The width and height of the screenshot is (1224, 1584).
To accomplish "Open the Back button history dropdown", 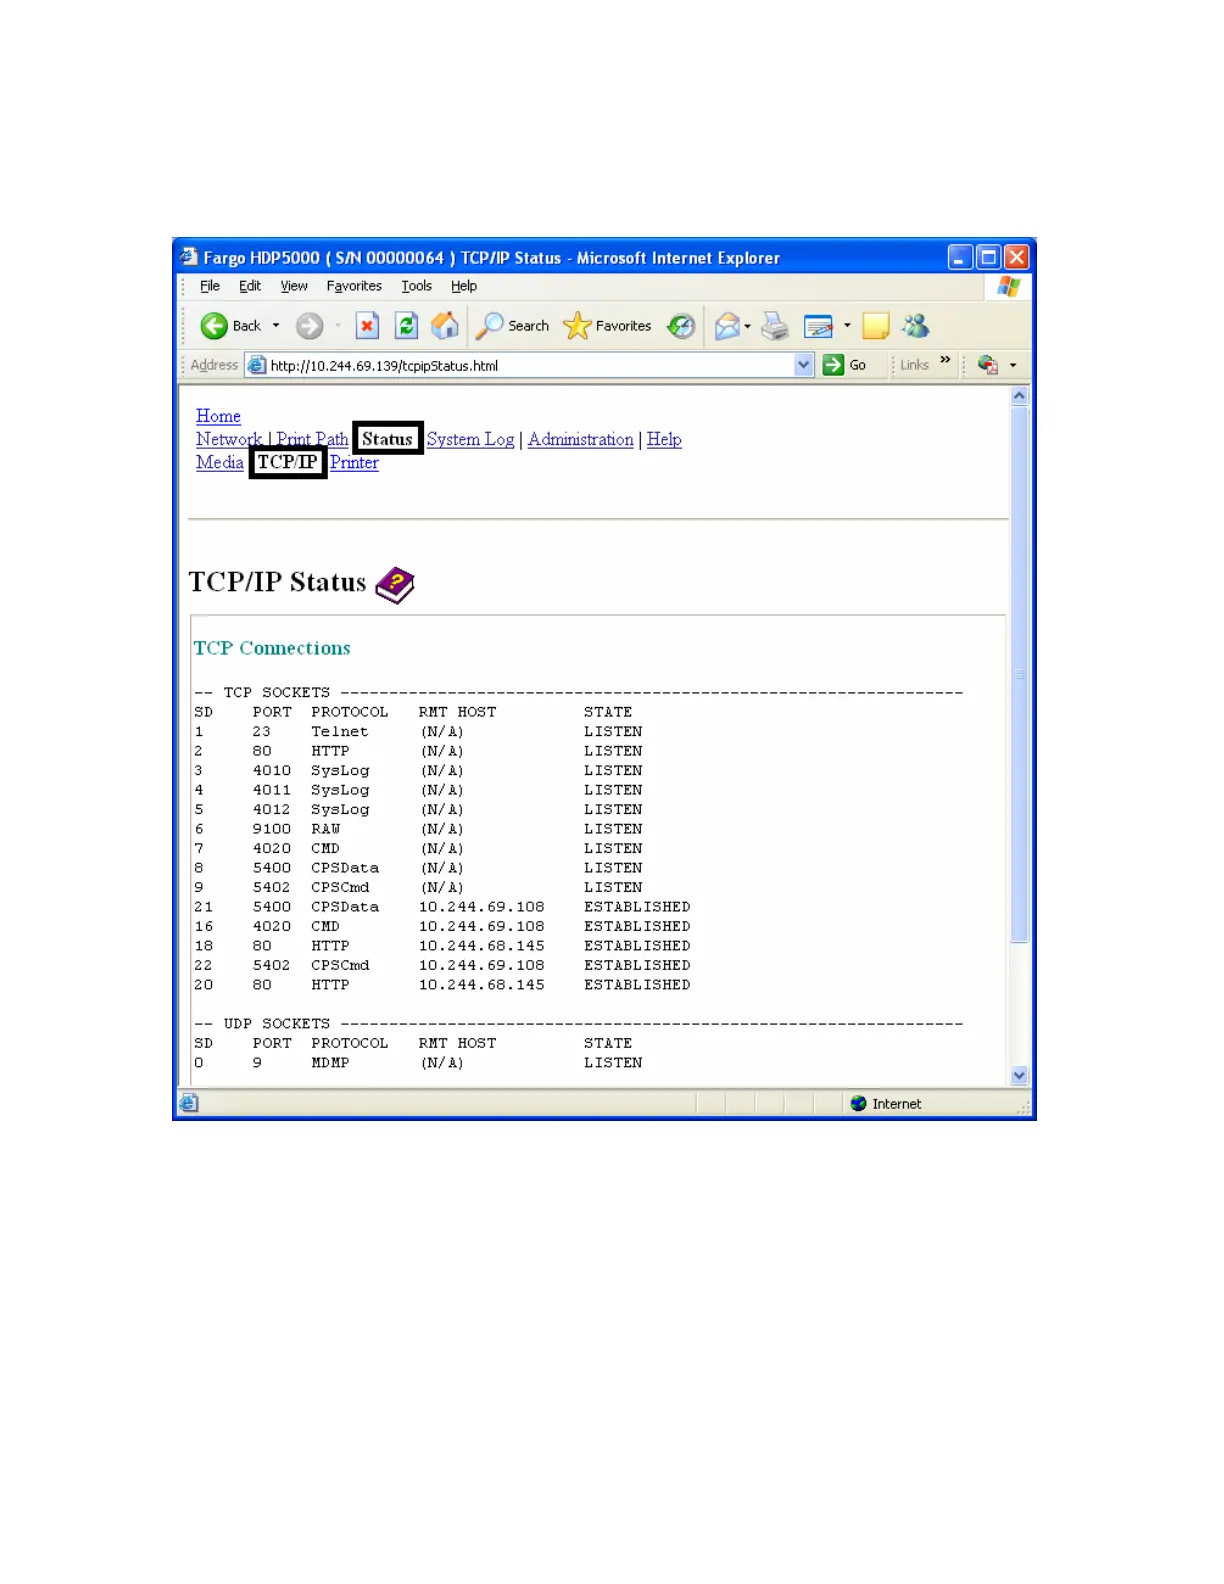I will pos(276,326).
